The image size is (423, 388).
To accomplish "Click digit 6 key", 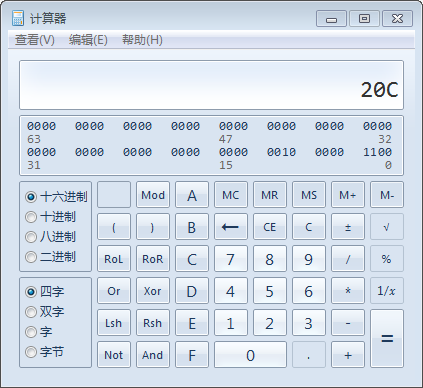I will tap(309, 291).
